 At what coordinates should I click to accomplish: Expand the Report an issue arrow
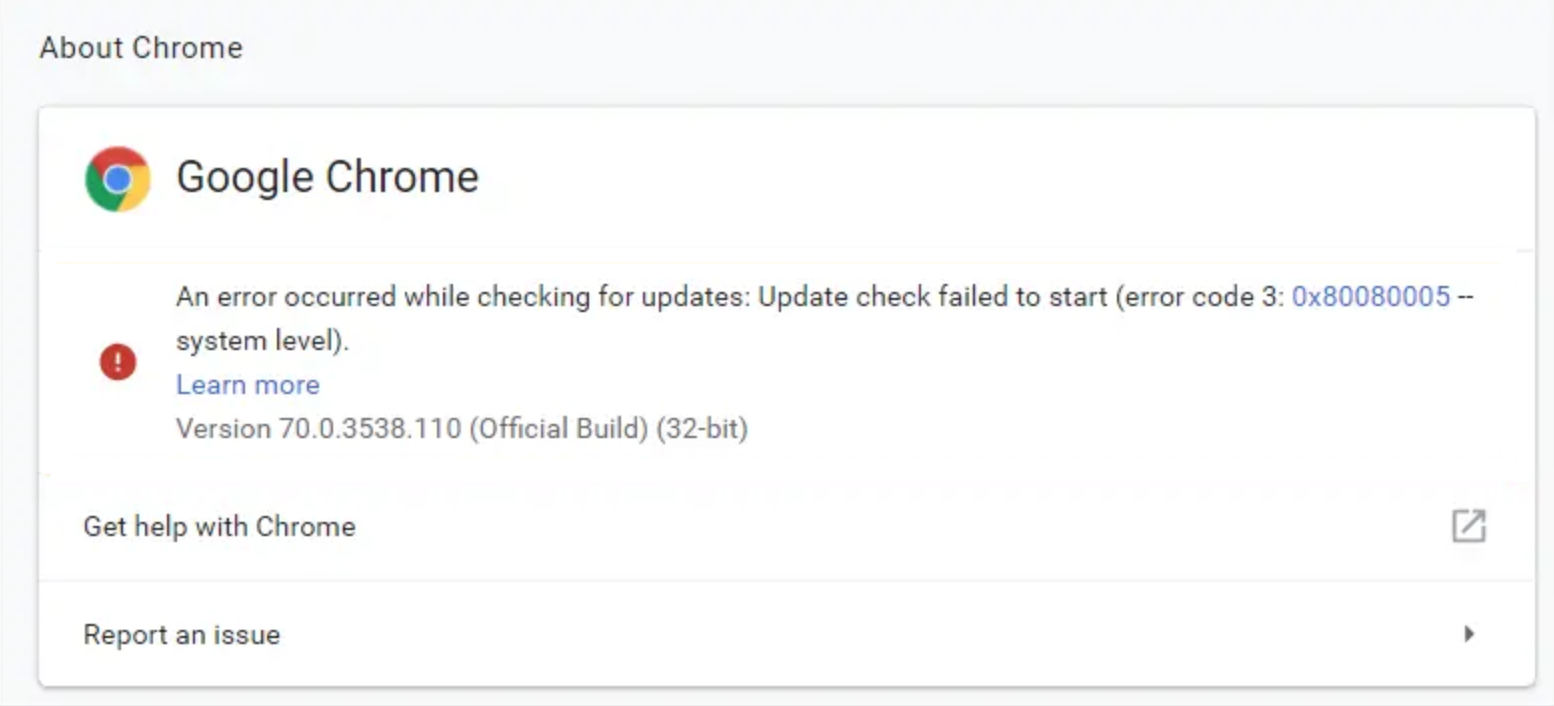pyautogui.click(x=1468, y=634)
